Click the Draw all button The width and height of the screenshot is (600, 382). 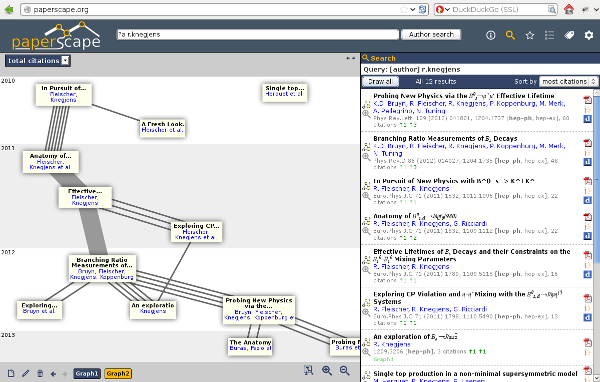(380, 81)
